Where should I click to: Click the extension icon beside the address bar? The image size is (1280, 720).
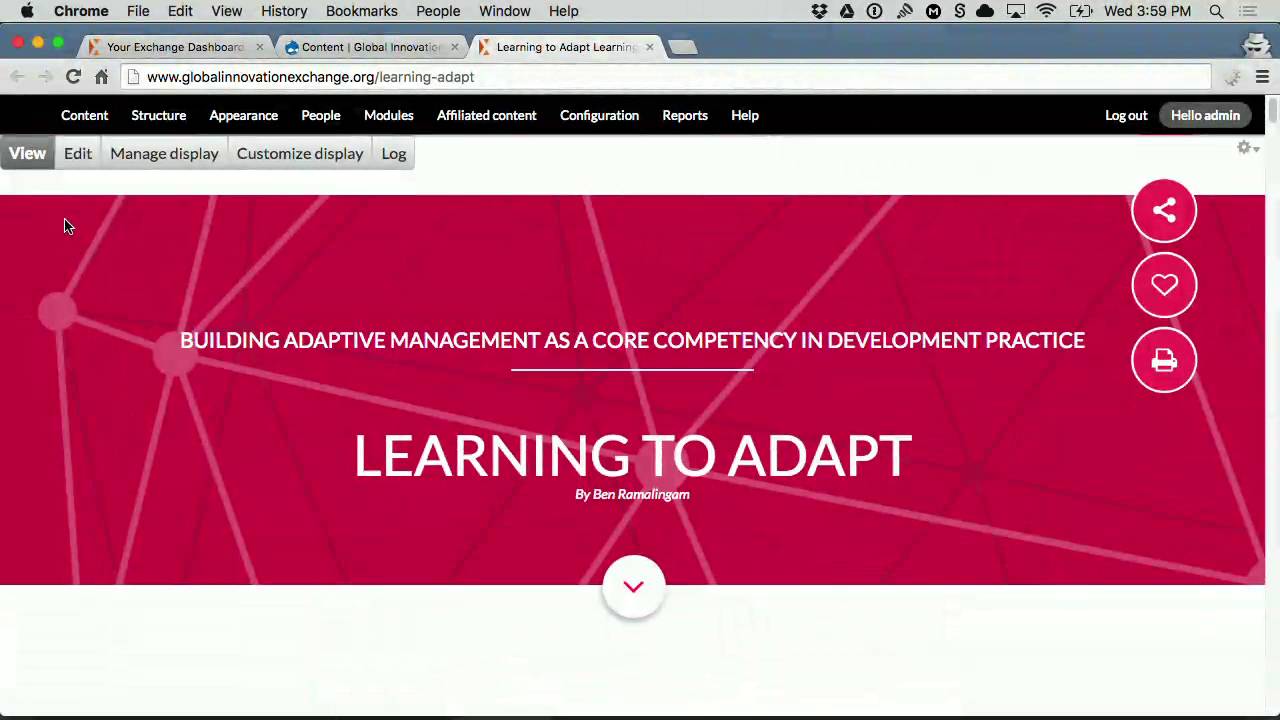pos(1232,77)
